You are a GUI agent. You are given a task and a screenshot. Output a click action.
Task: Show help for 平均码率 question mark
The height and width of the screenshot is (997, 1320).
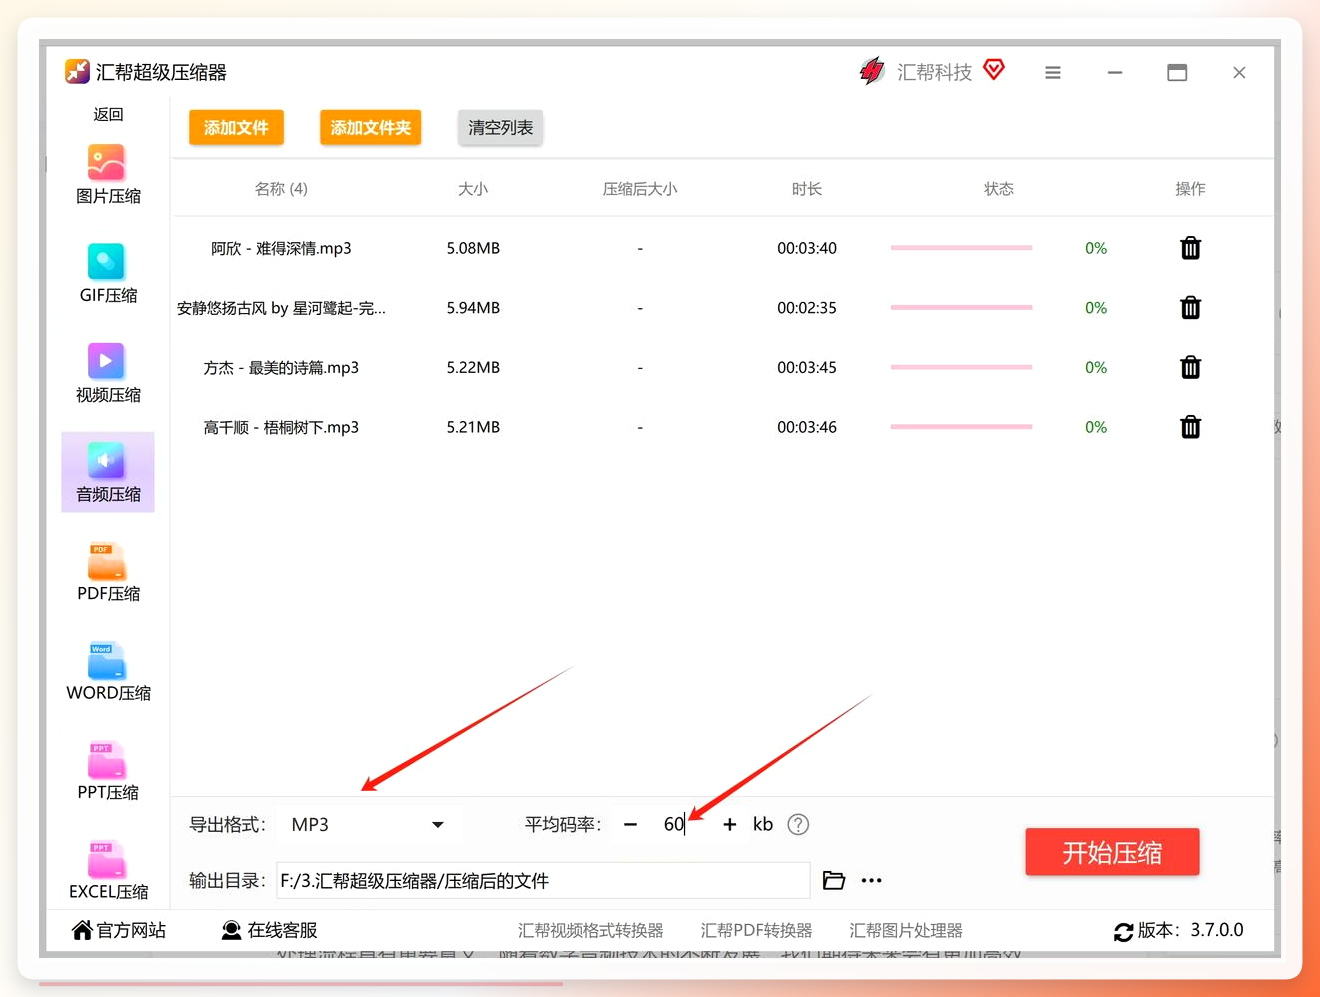coord(798,825)
